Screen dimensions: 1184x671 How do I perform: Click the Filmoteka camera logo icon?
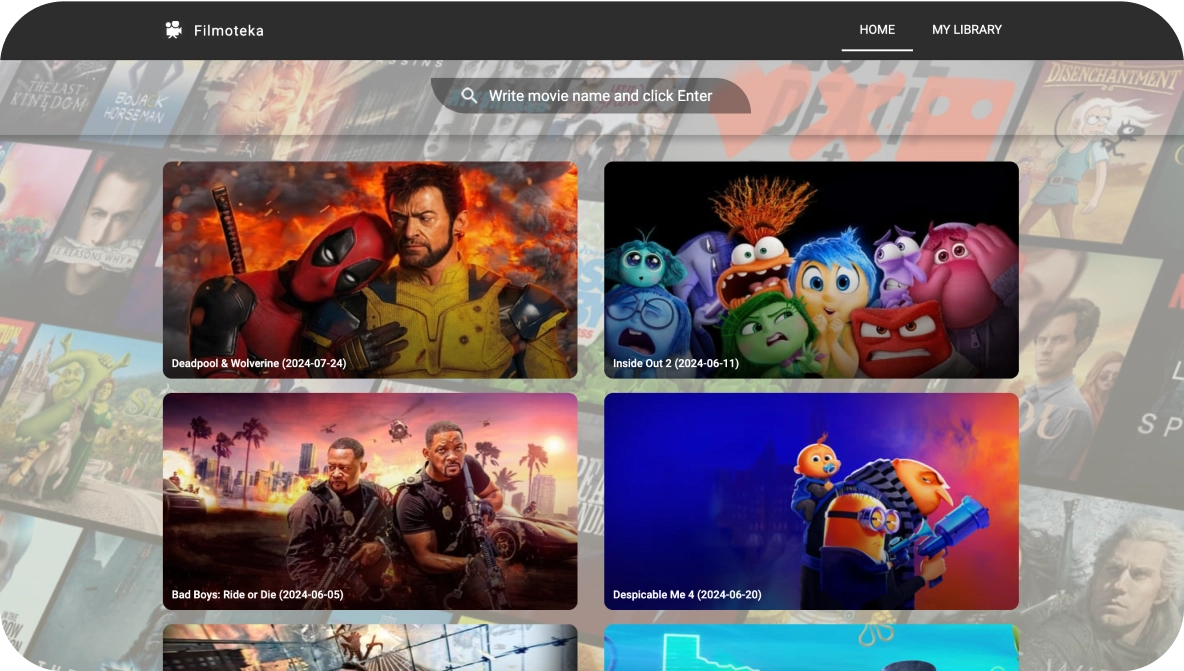coord(174,30)
